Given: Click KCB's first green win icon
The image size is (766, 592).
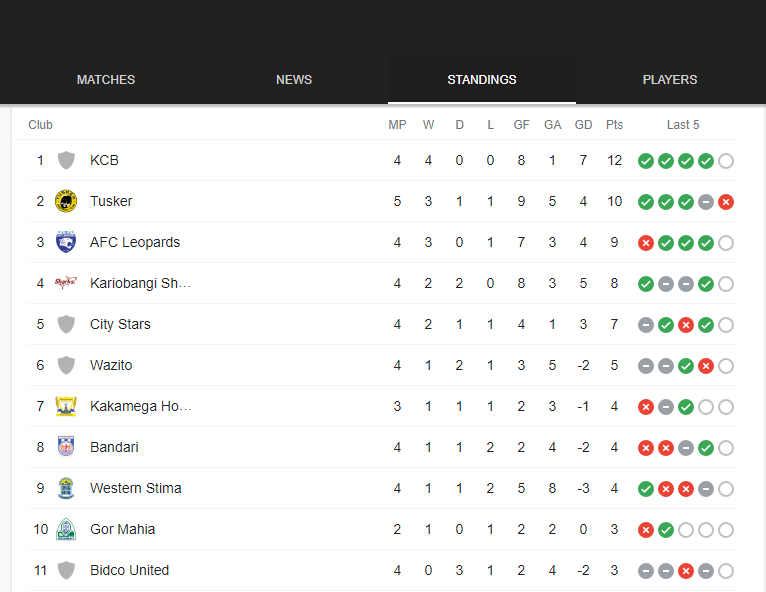Looking at the screenshot, I should tap(646, 161).
